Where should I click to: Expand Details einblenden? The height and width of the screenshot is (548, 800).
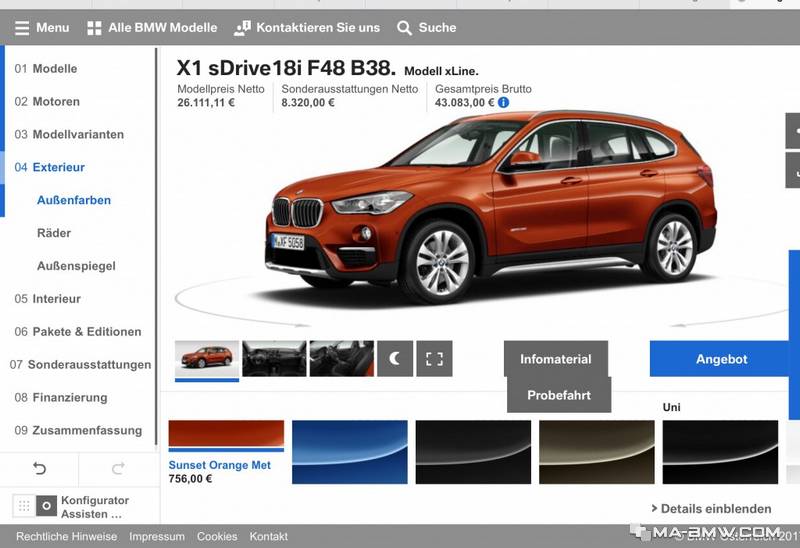[x=711, y=509]
